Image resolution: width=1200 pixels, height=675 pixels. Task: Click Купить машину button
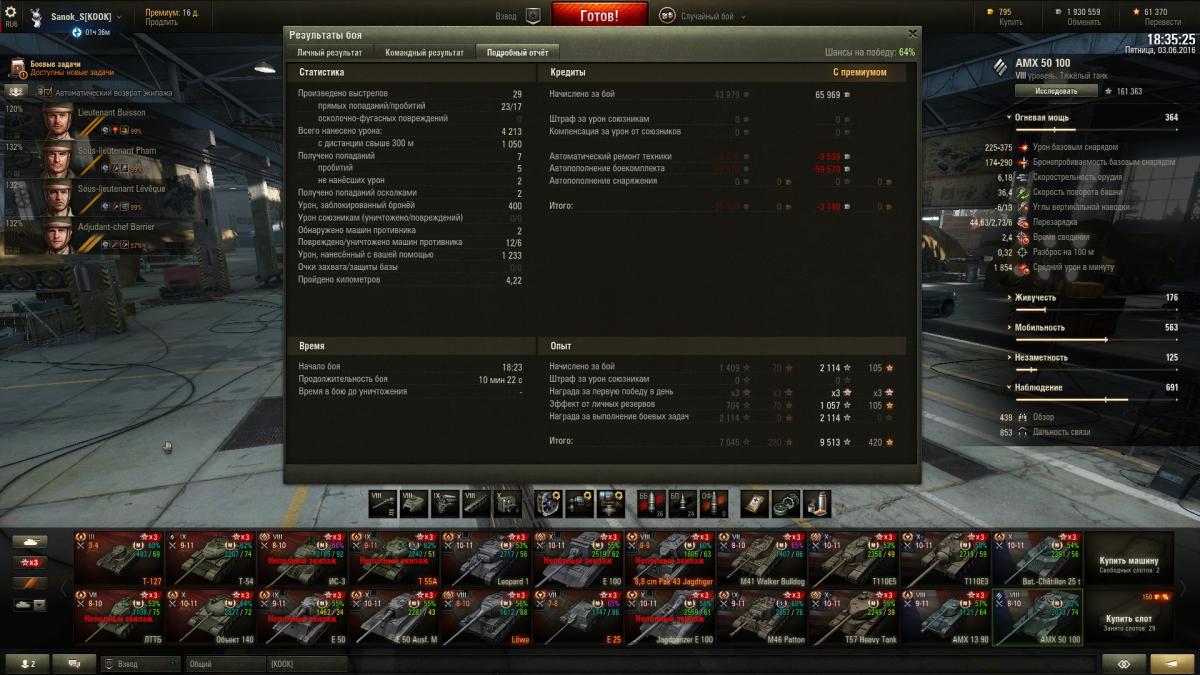pos(1130,559)
